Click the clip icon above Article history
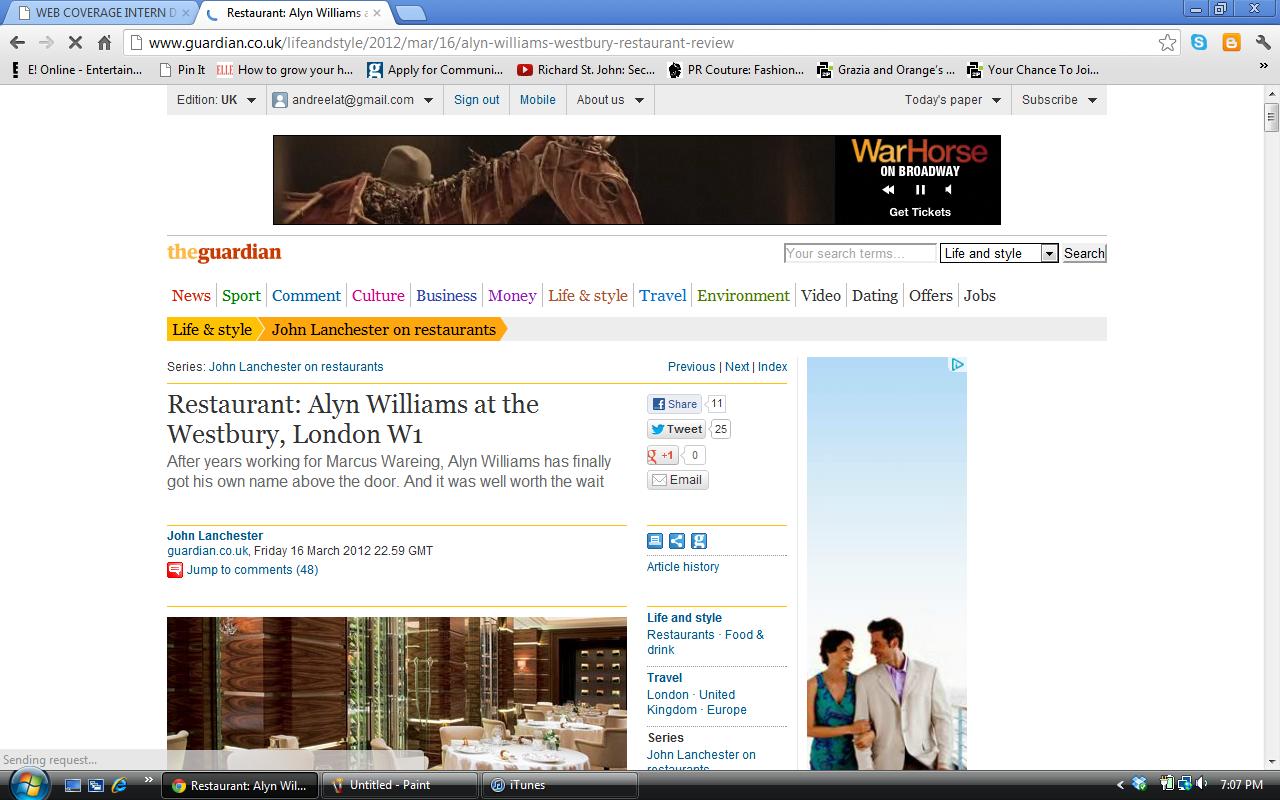 [699, 541]
